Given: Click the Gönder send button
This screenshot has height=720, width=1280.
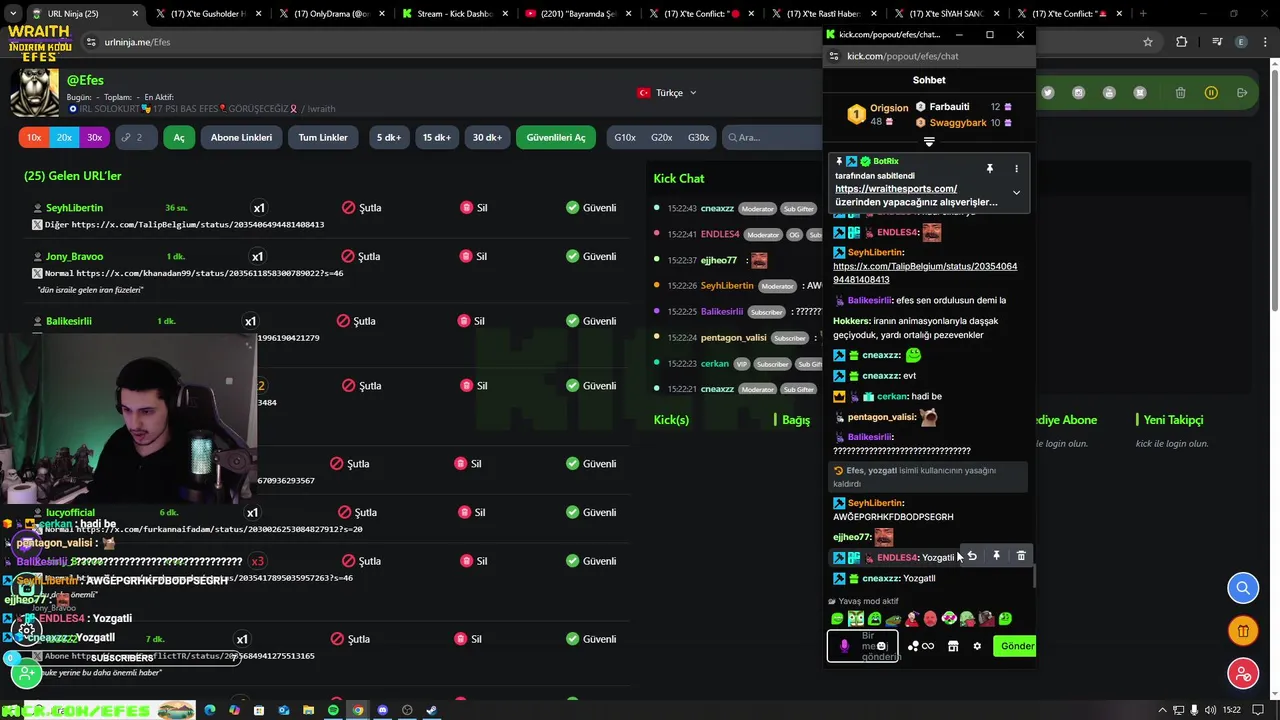Looking at the screenshot, I should 1015,646.
